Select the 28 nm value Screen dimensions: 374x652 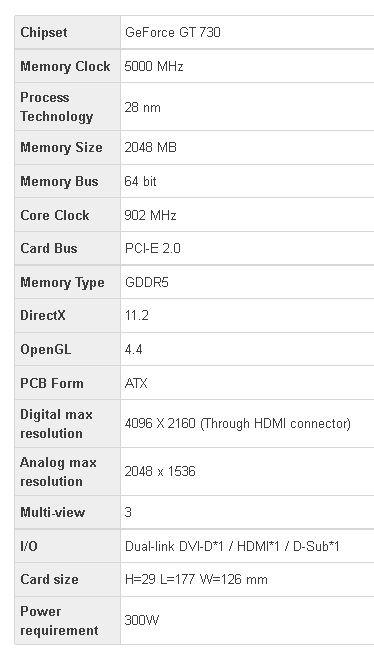143,107
